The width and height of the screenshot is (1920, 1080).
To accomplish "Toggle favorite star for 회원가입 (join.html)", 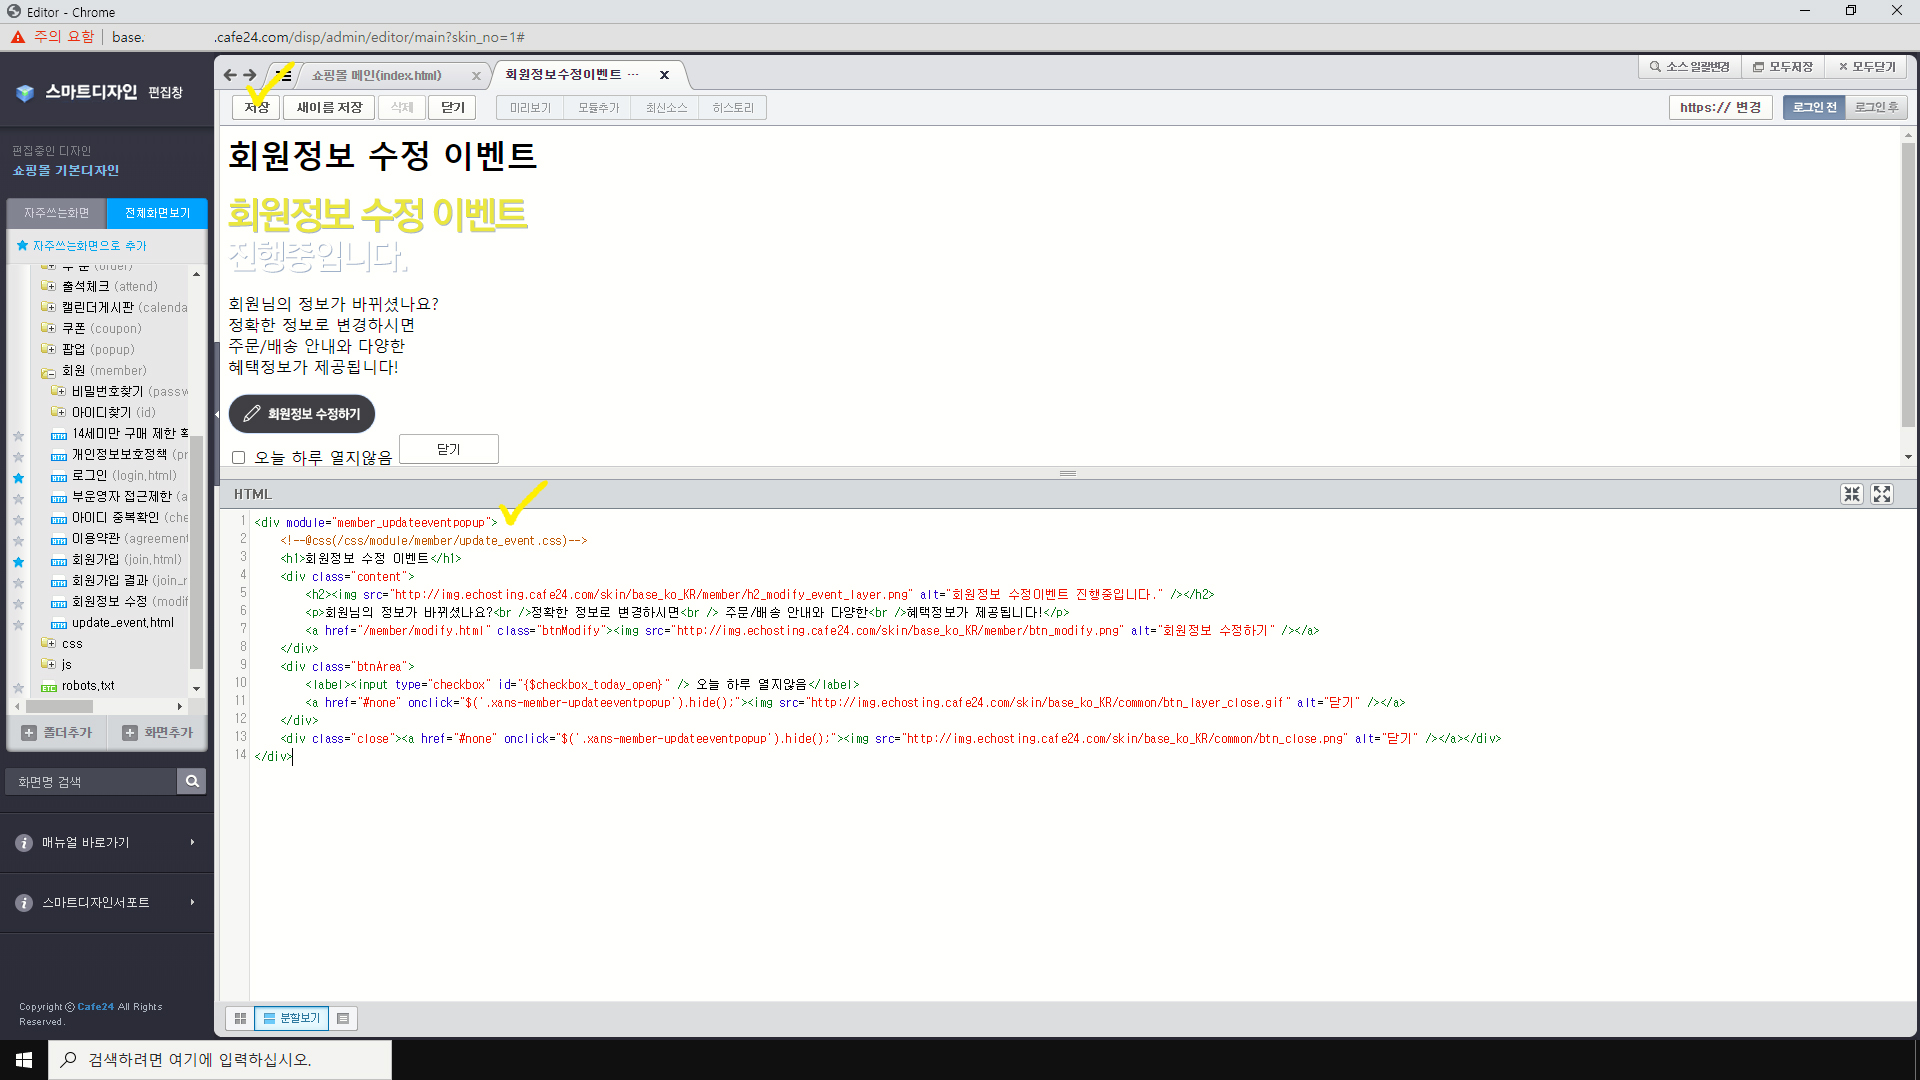I will point(18,561).
